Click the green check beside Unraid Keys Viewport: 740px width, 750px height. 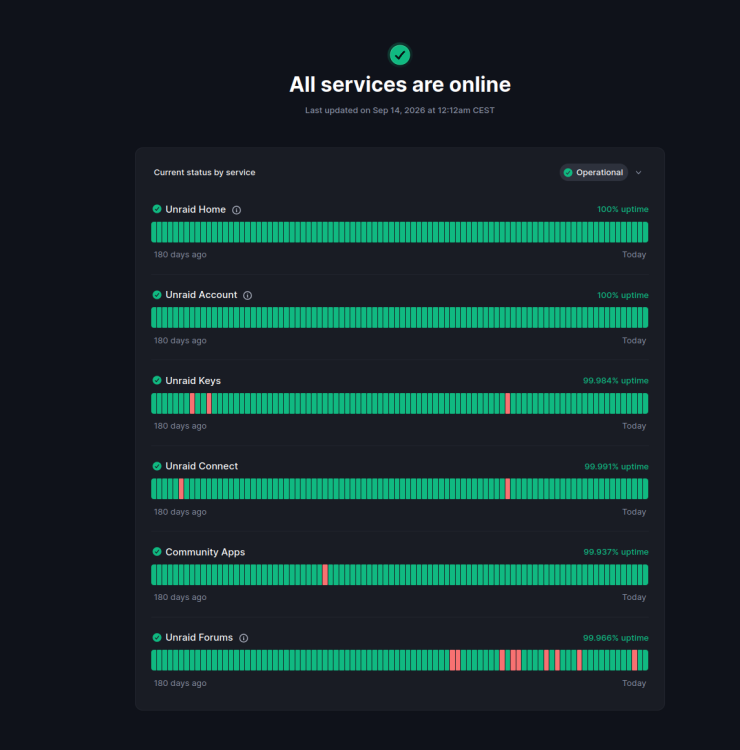pyautogui.click(x=157, y=380)
